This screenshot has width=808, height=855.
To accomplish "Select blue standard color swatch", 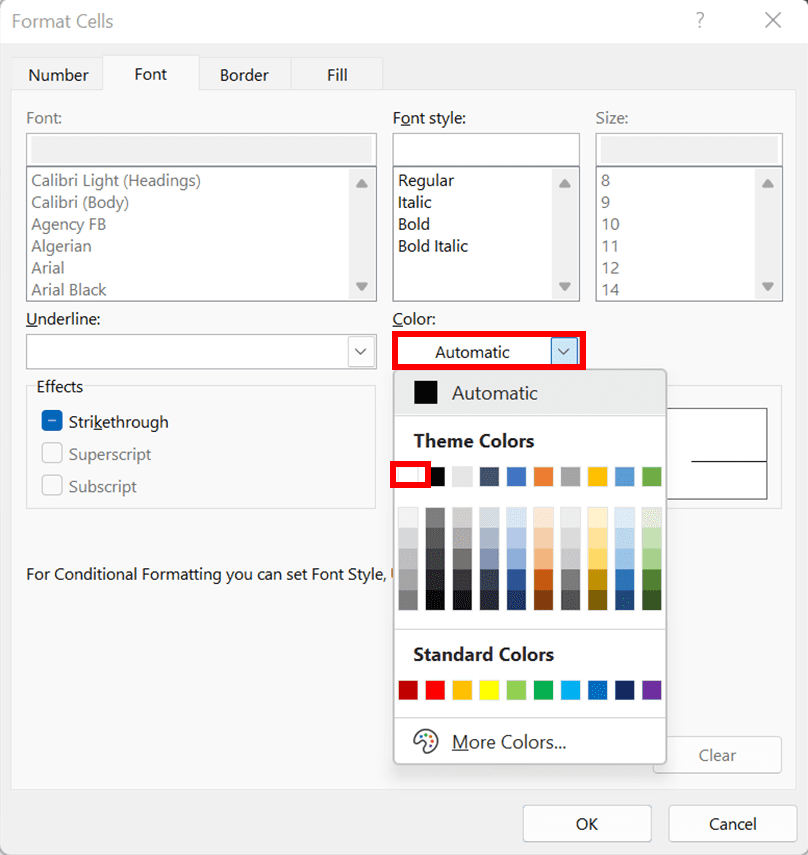I will click(x=598, y=690).
